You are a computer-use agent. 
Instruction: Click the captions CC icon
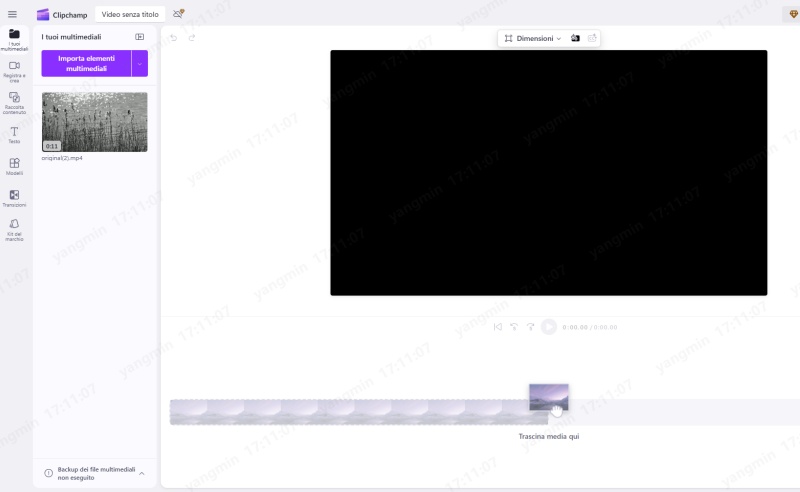tap(592, 38)
